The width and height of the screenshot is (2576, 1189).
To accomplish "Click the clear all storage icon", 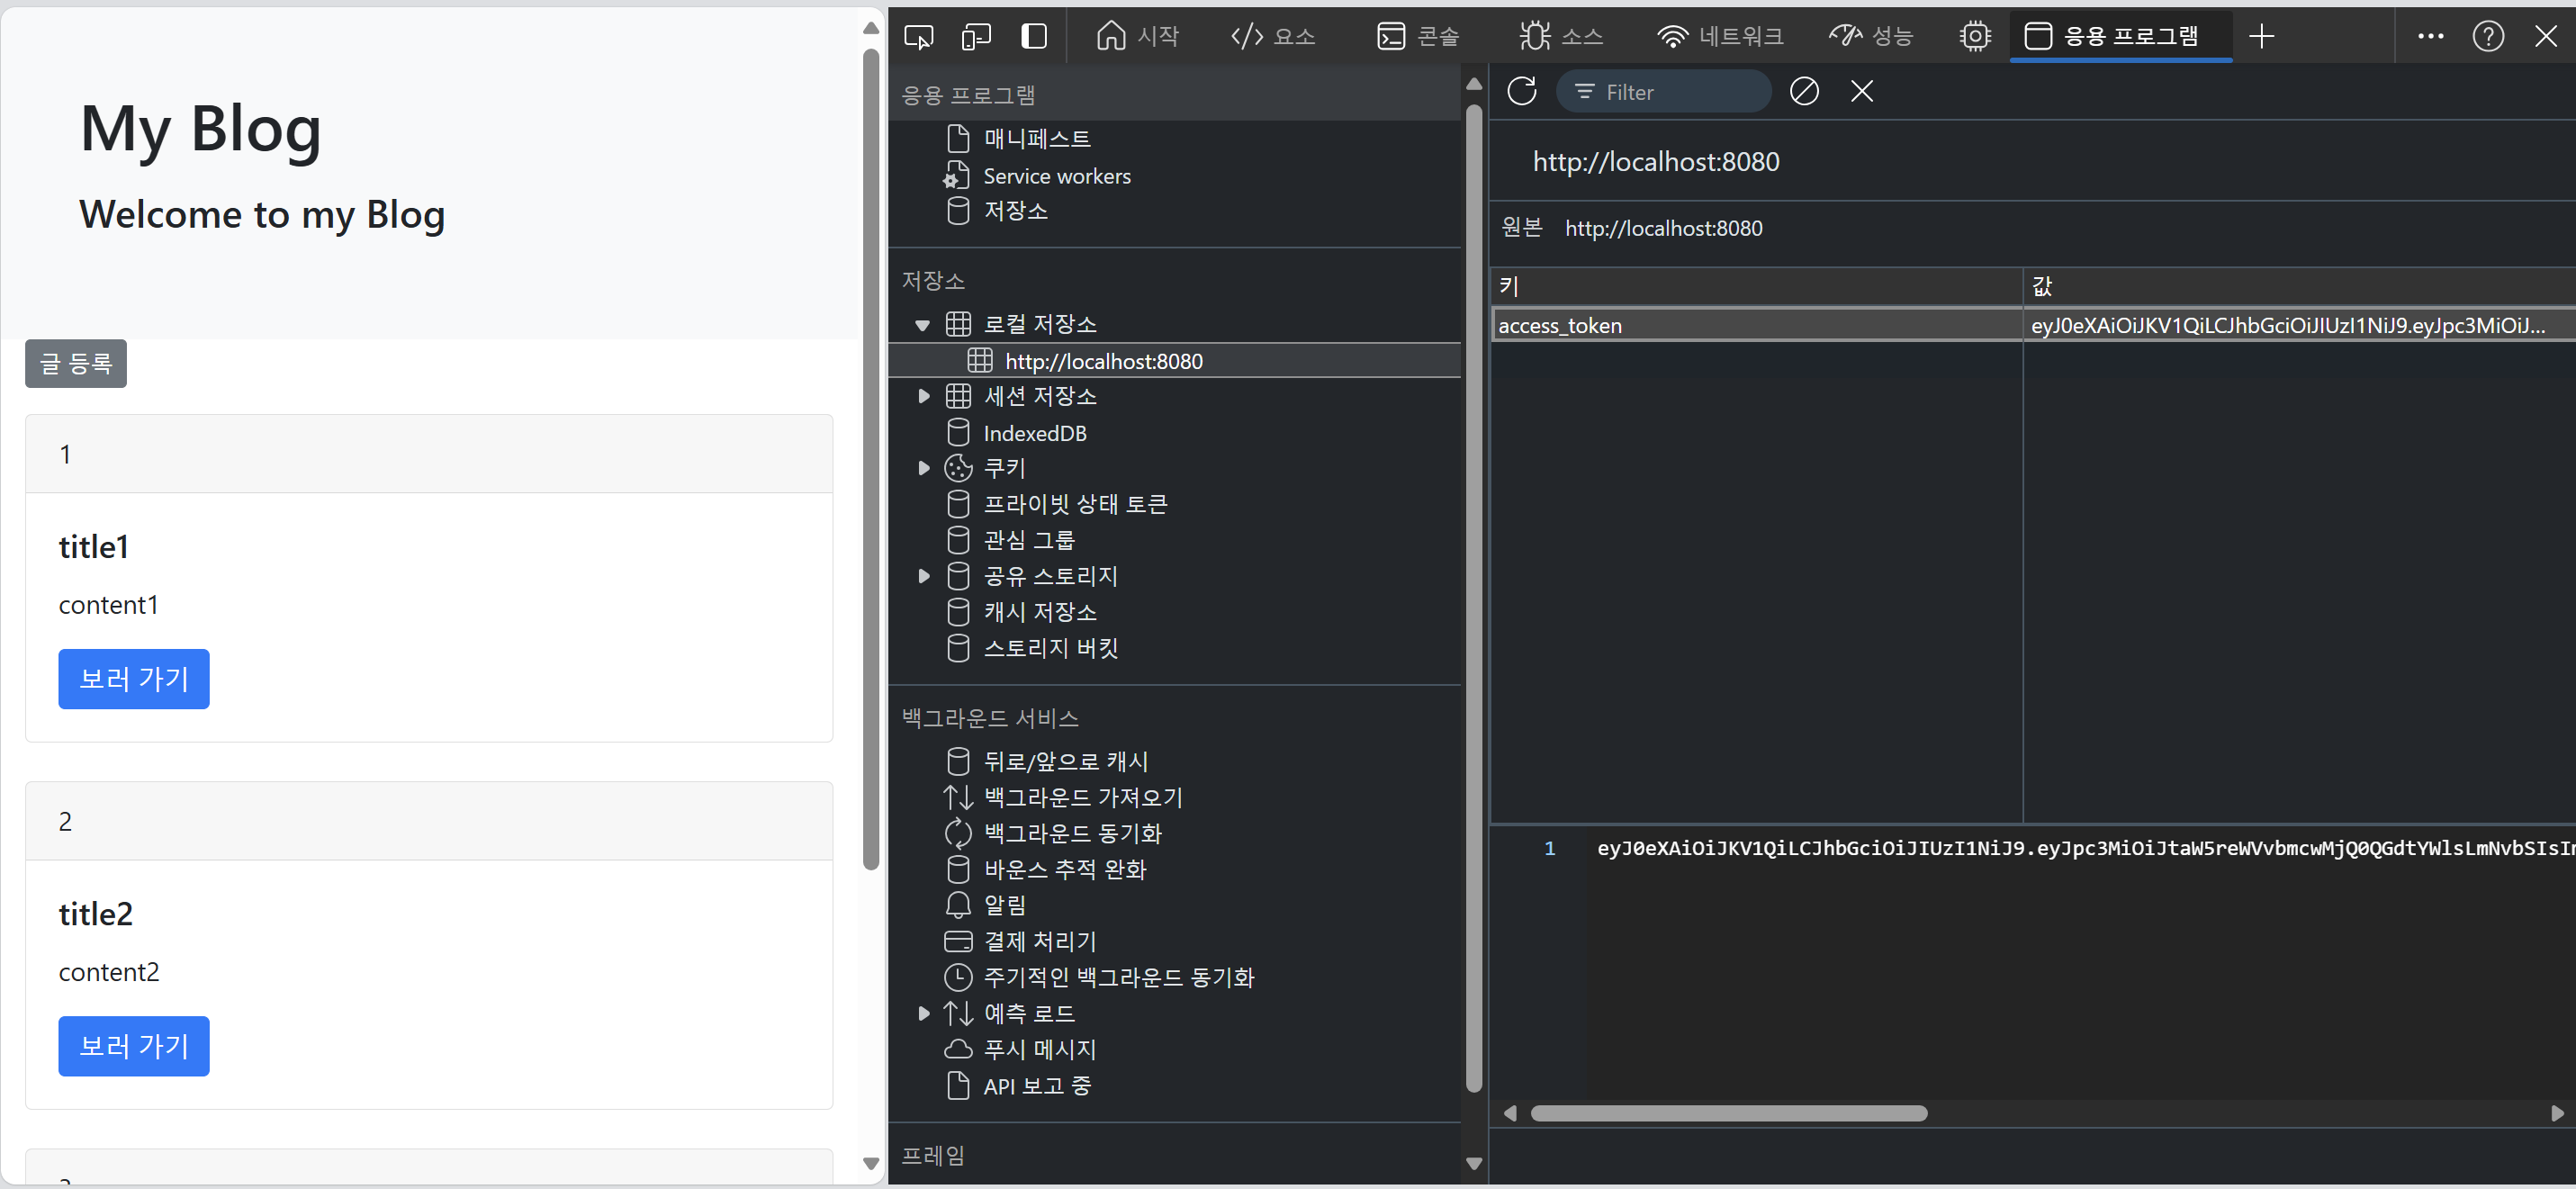I will click(x=1804, y=92).
